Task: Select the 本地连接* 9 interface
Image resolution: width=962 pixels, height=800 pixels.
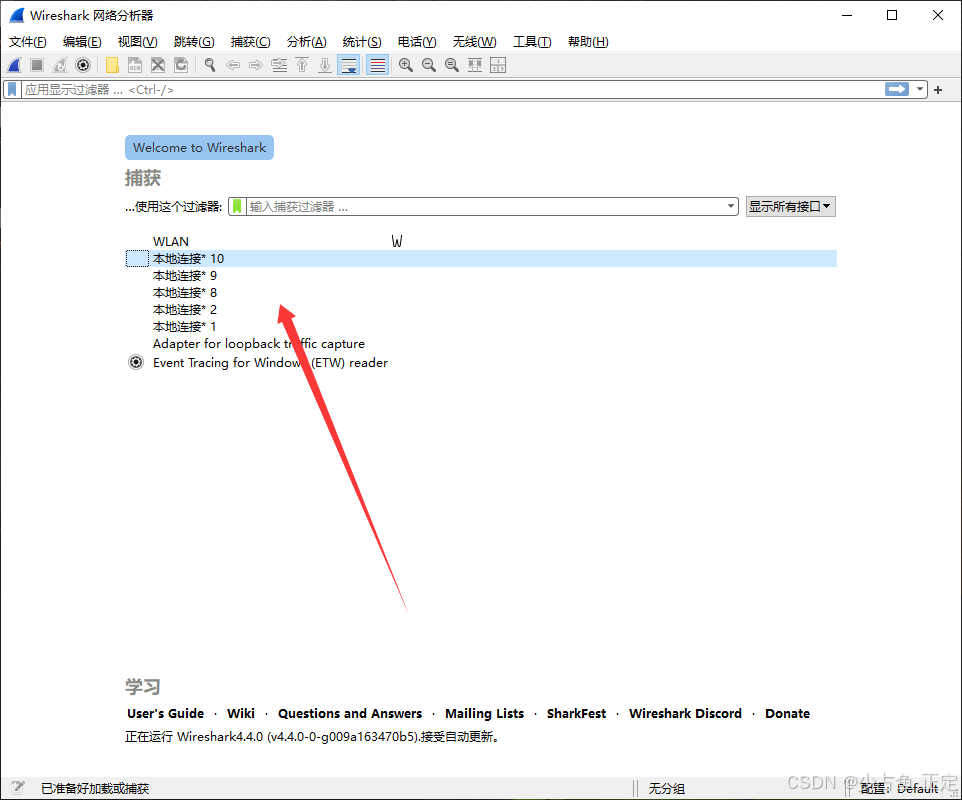Action: point(481,276)
